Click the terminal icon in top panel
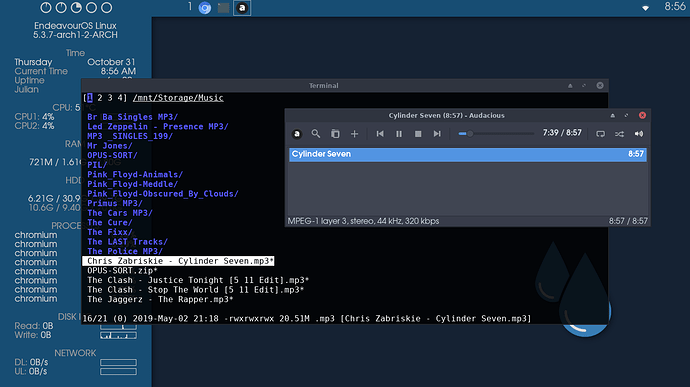Viewport: 690px width, 387px height. pos(224,8)
